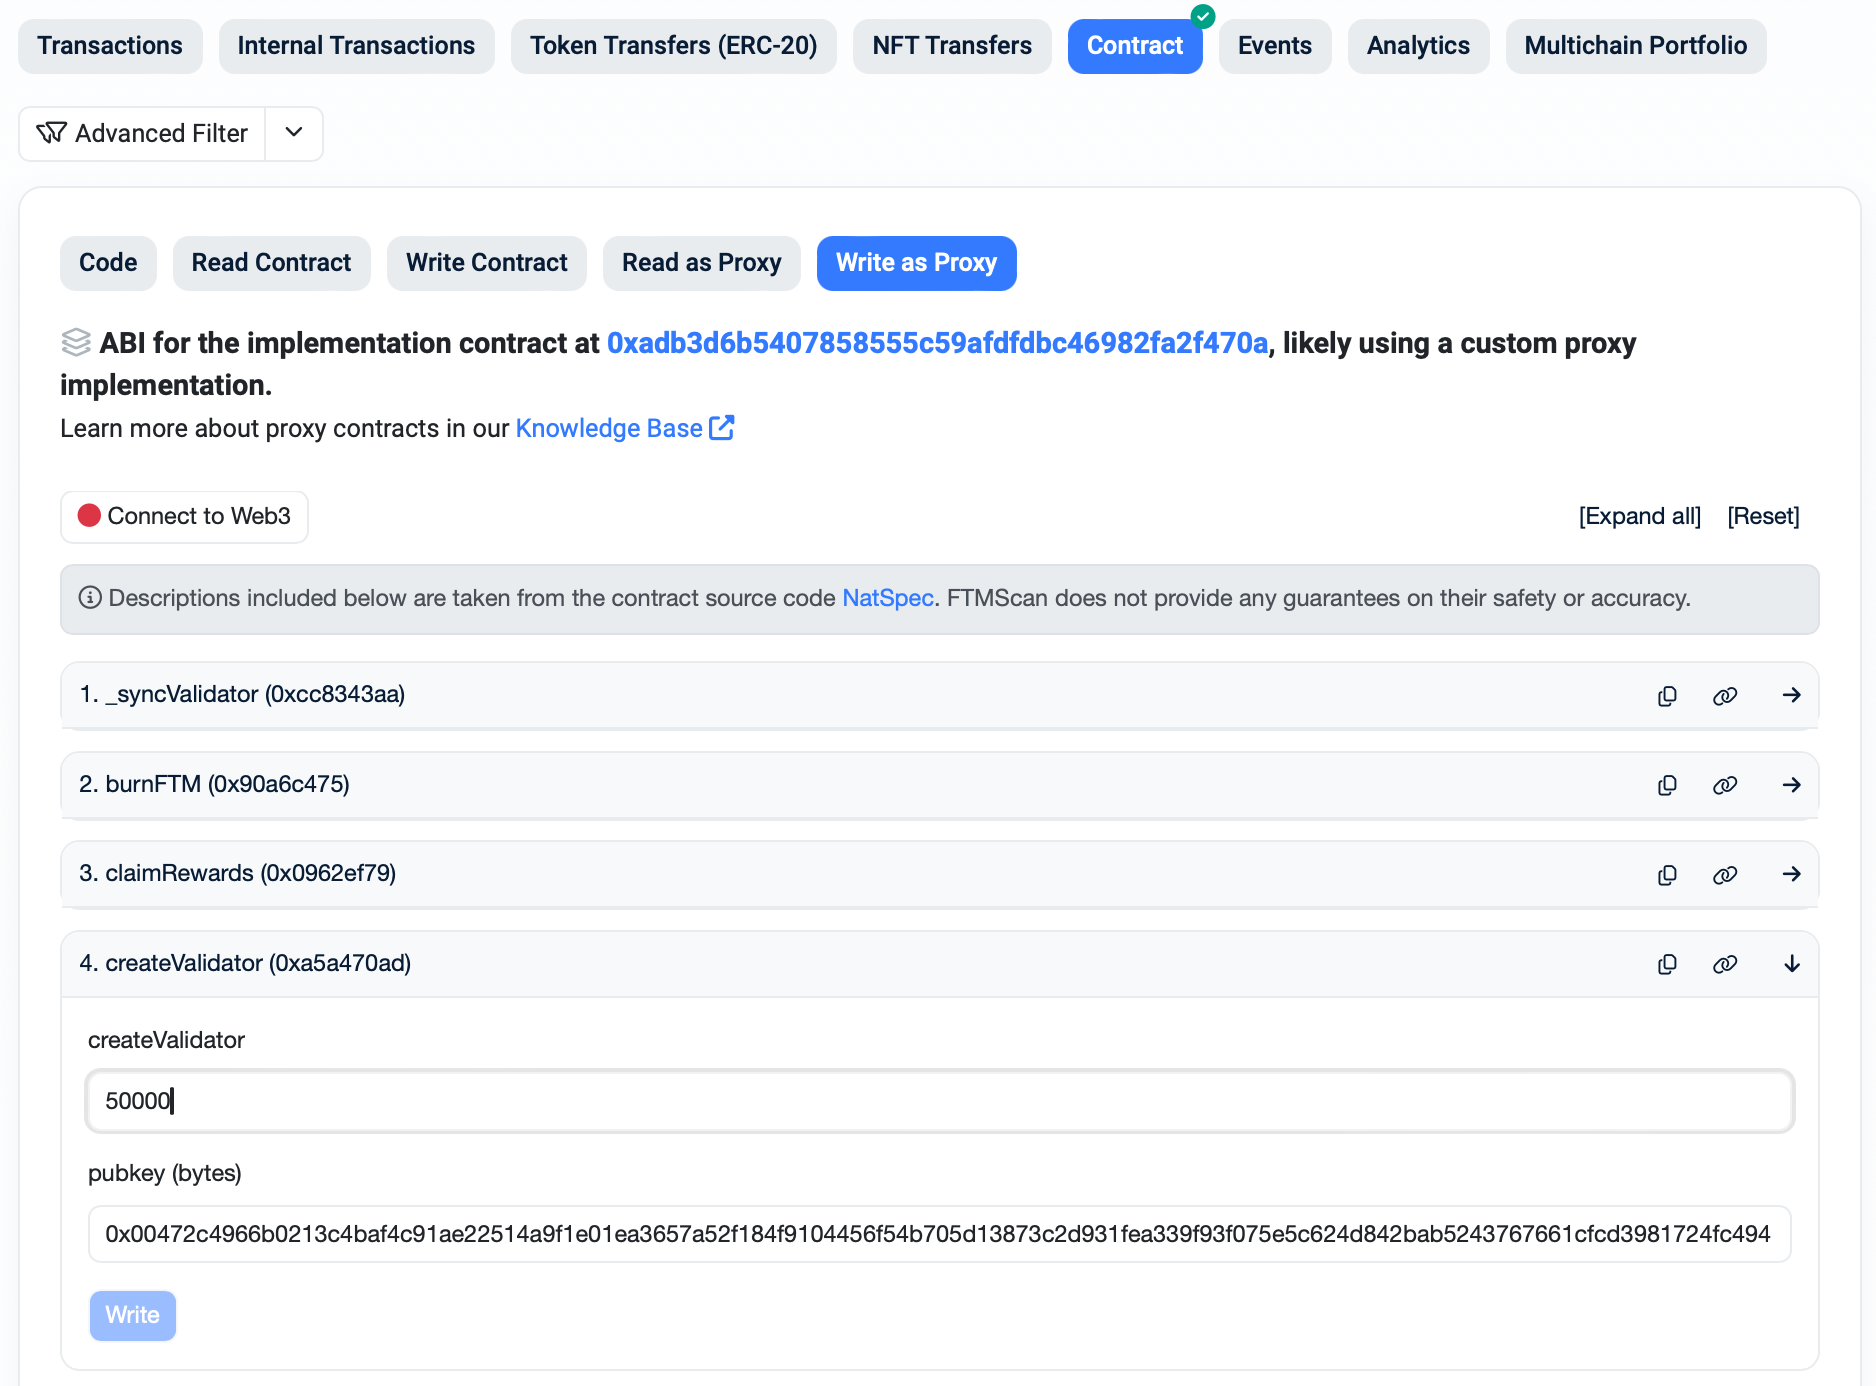Open Token Transfers (ERC-20) tab
This screenshot has width=1876, height=1386.
(673, 46)
